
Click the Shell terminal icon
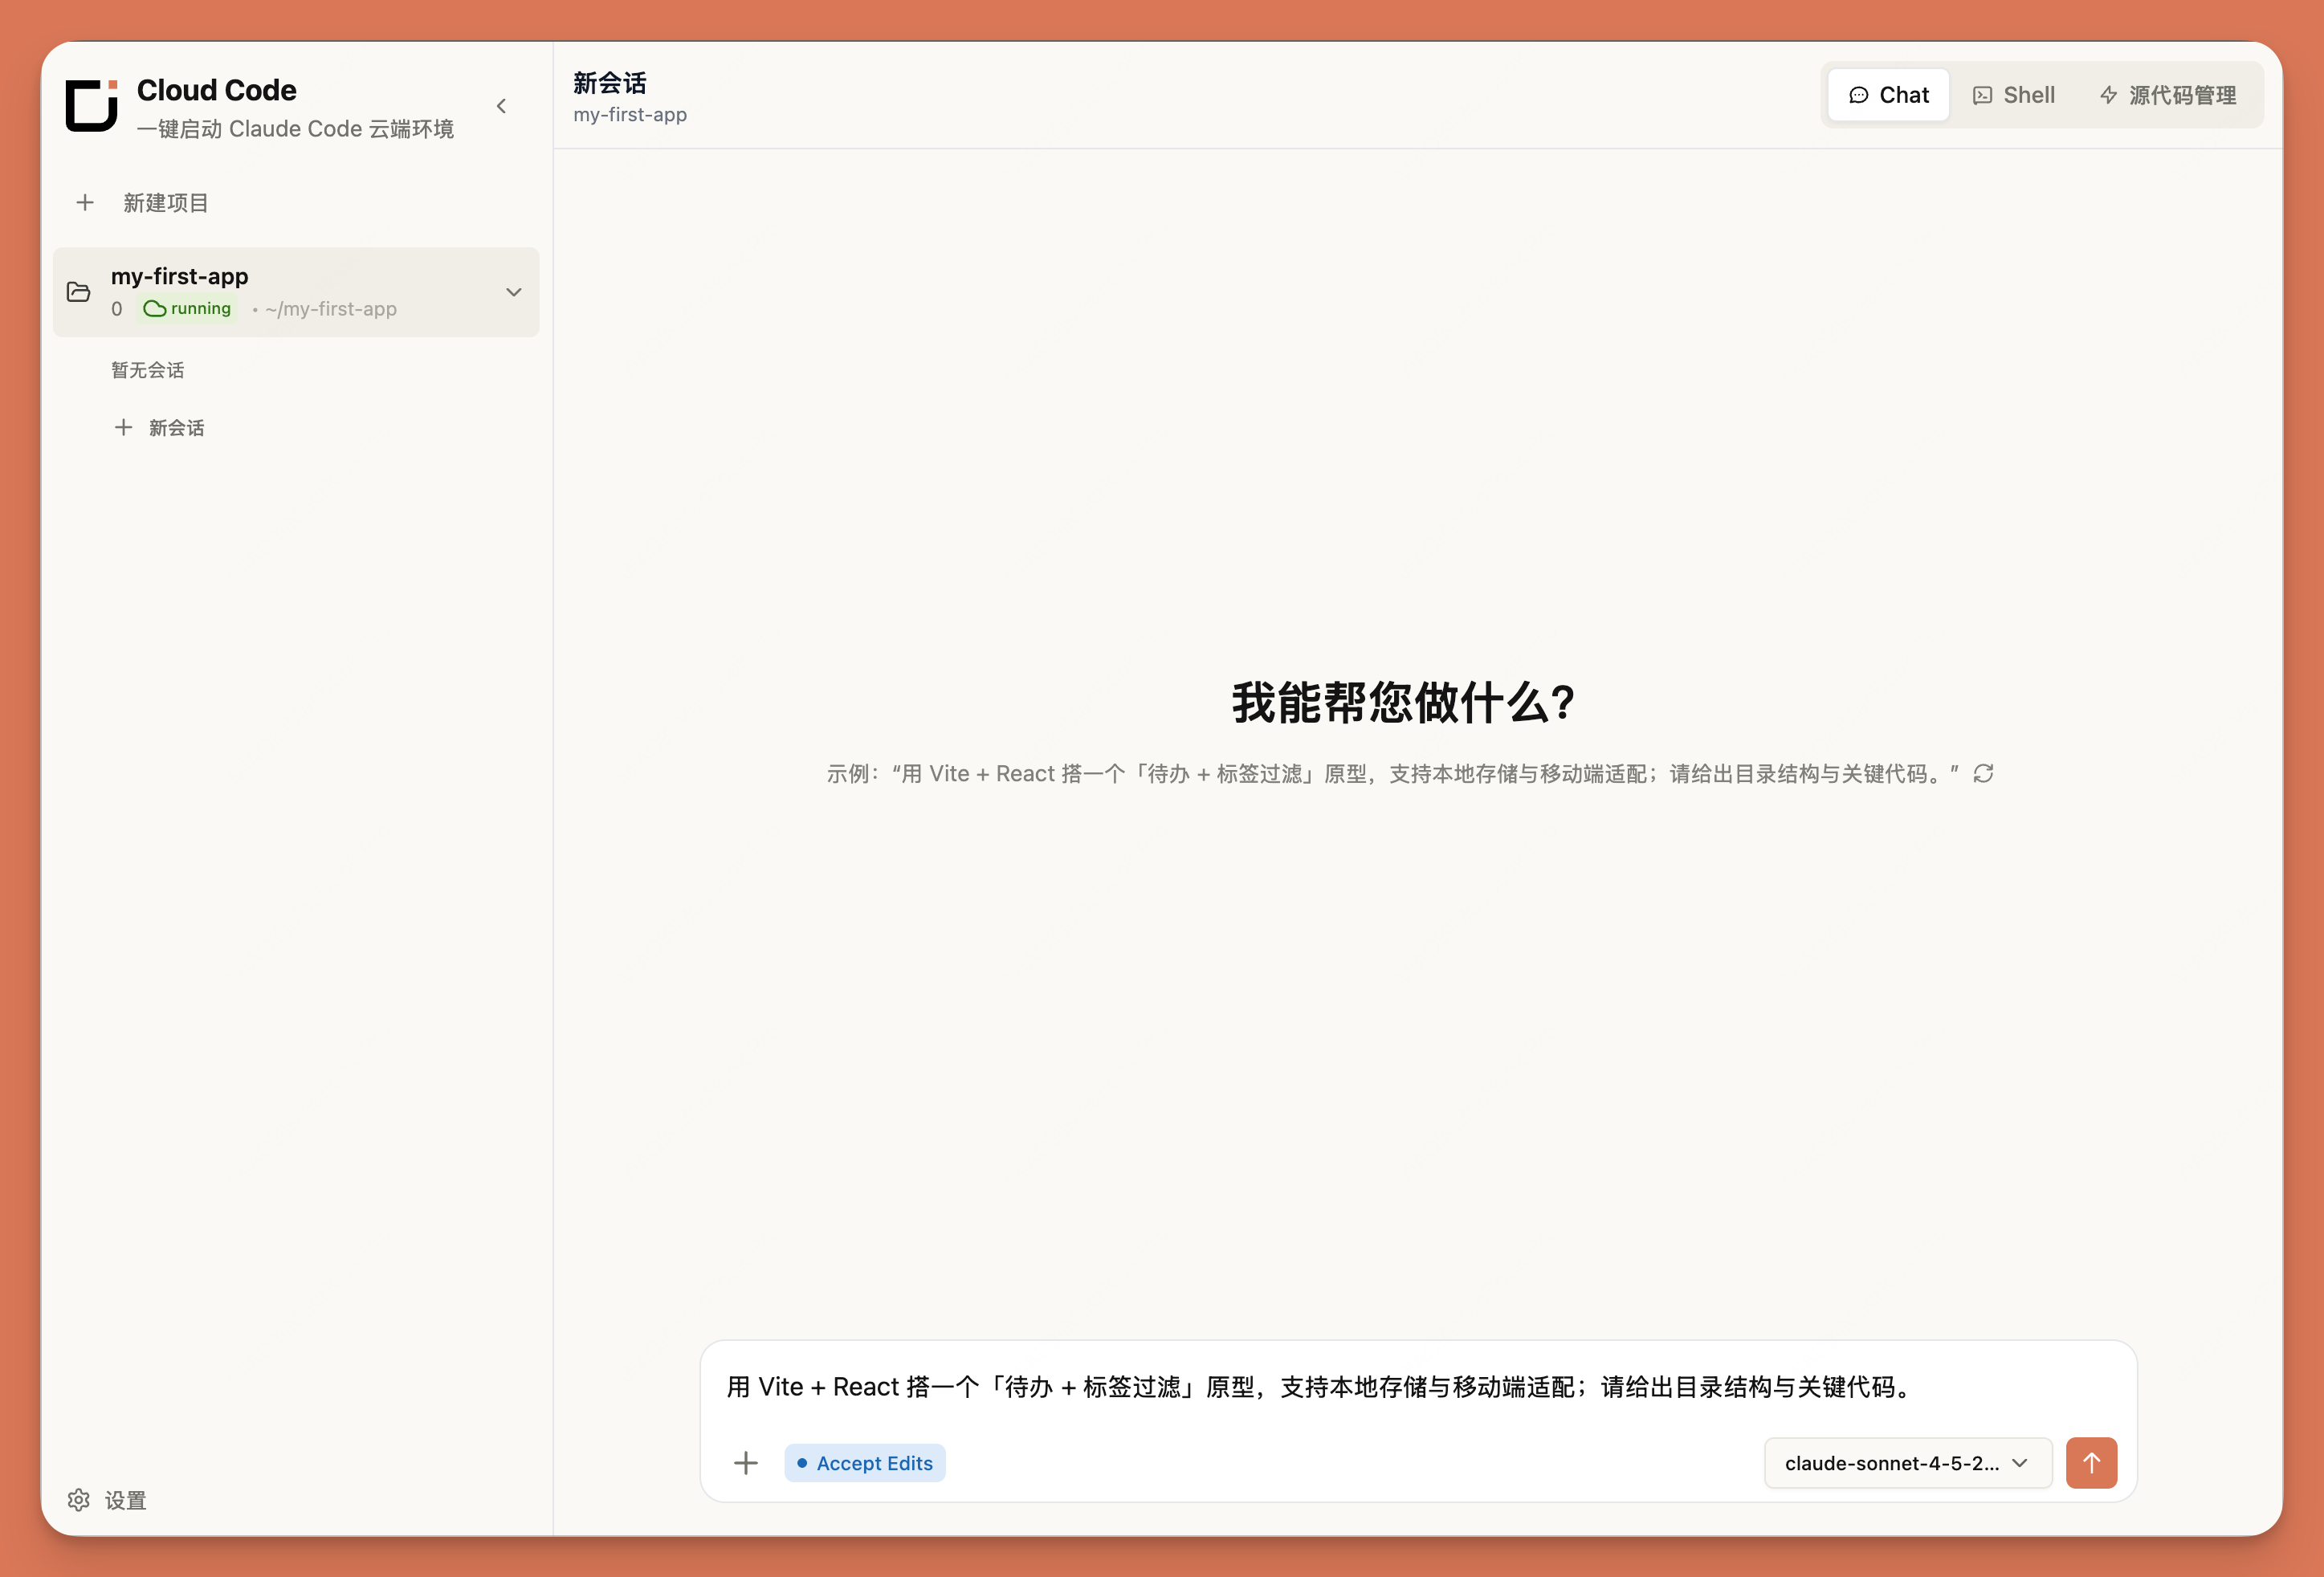[x=1983, y=94]
